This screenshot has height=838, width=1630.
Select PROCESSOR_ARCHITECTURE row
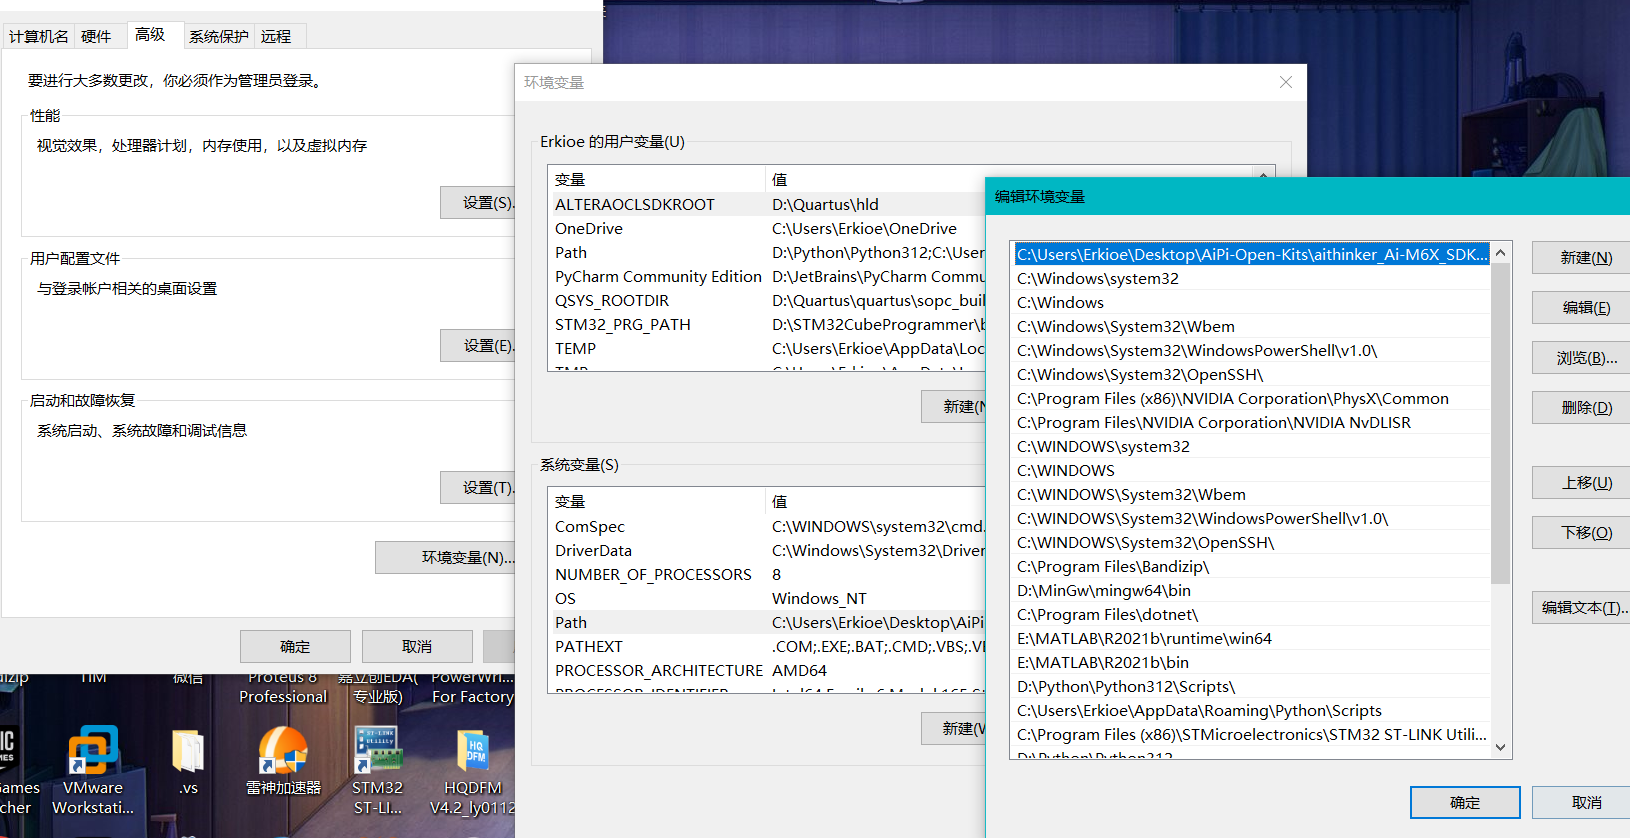pos(768,670)
